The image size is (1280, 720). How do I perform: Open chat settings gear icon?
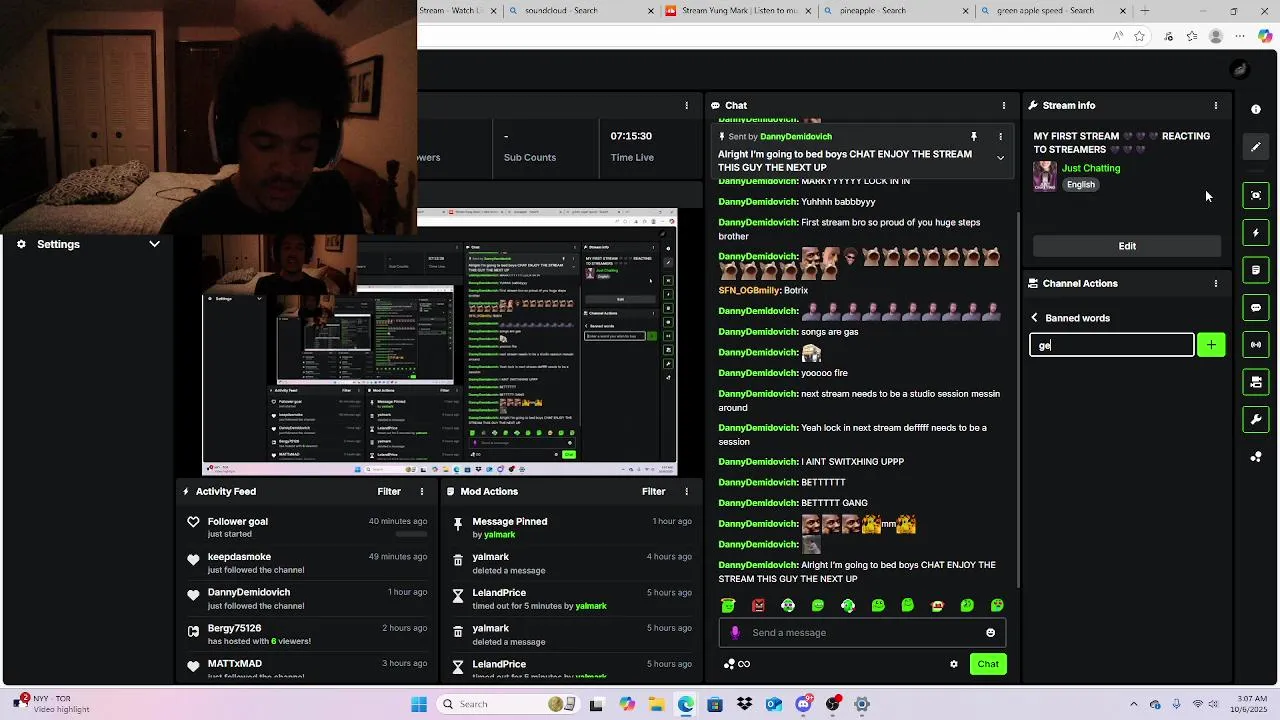point(954,664)
